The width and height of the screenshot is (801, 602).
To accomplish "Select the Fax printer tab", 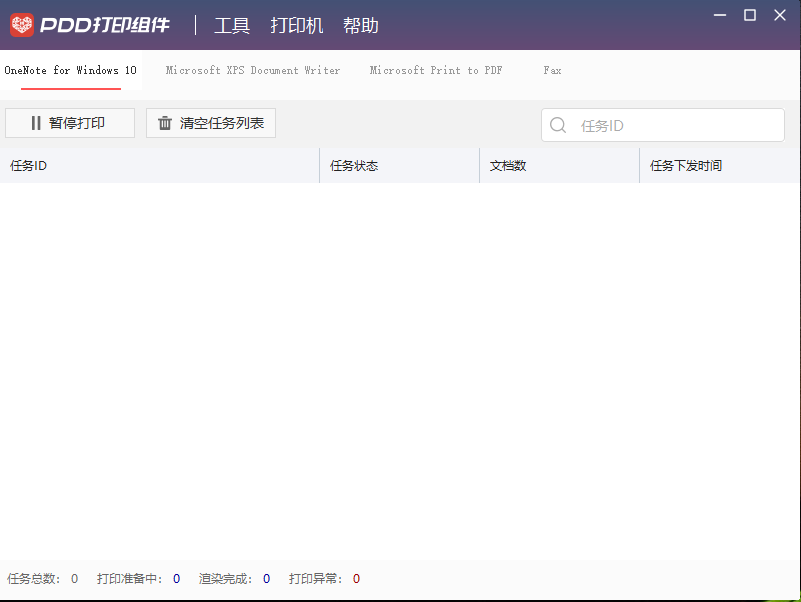I will tap(552, 71).
